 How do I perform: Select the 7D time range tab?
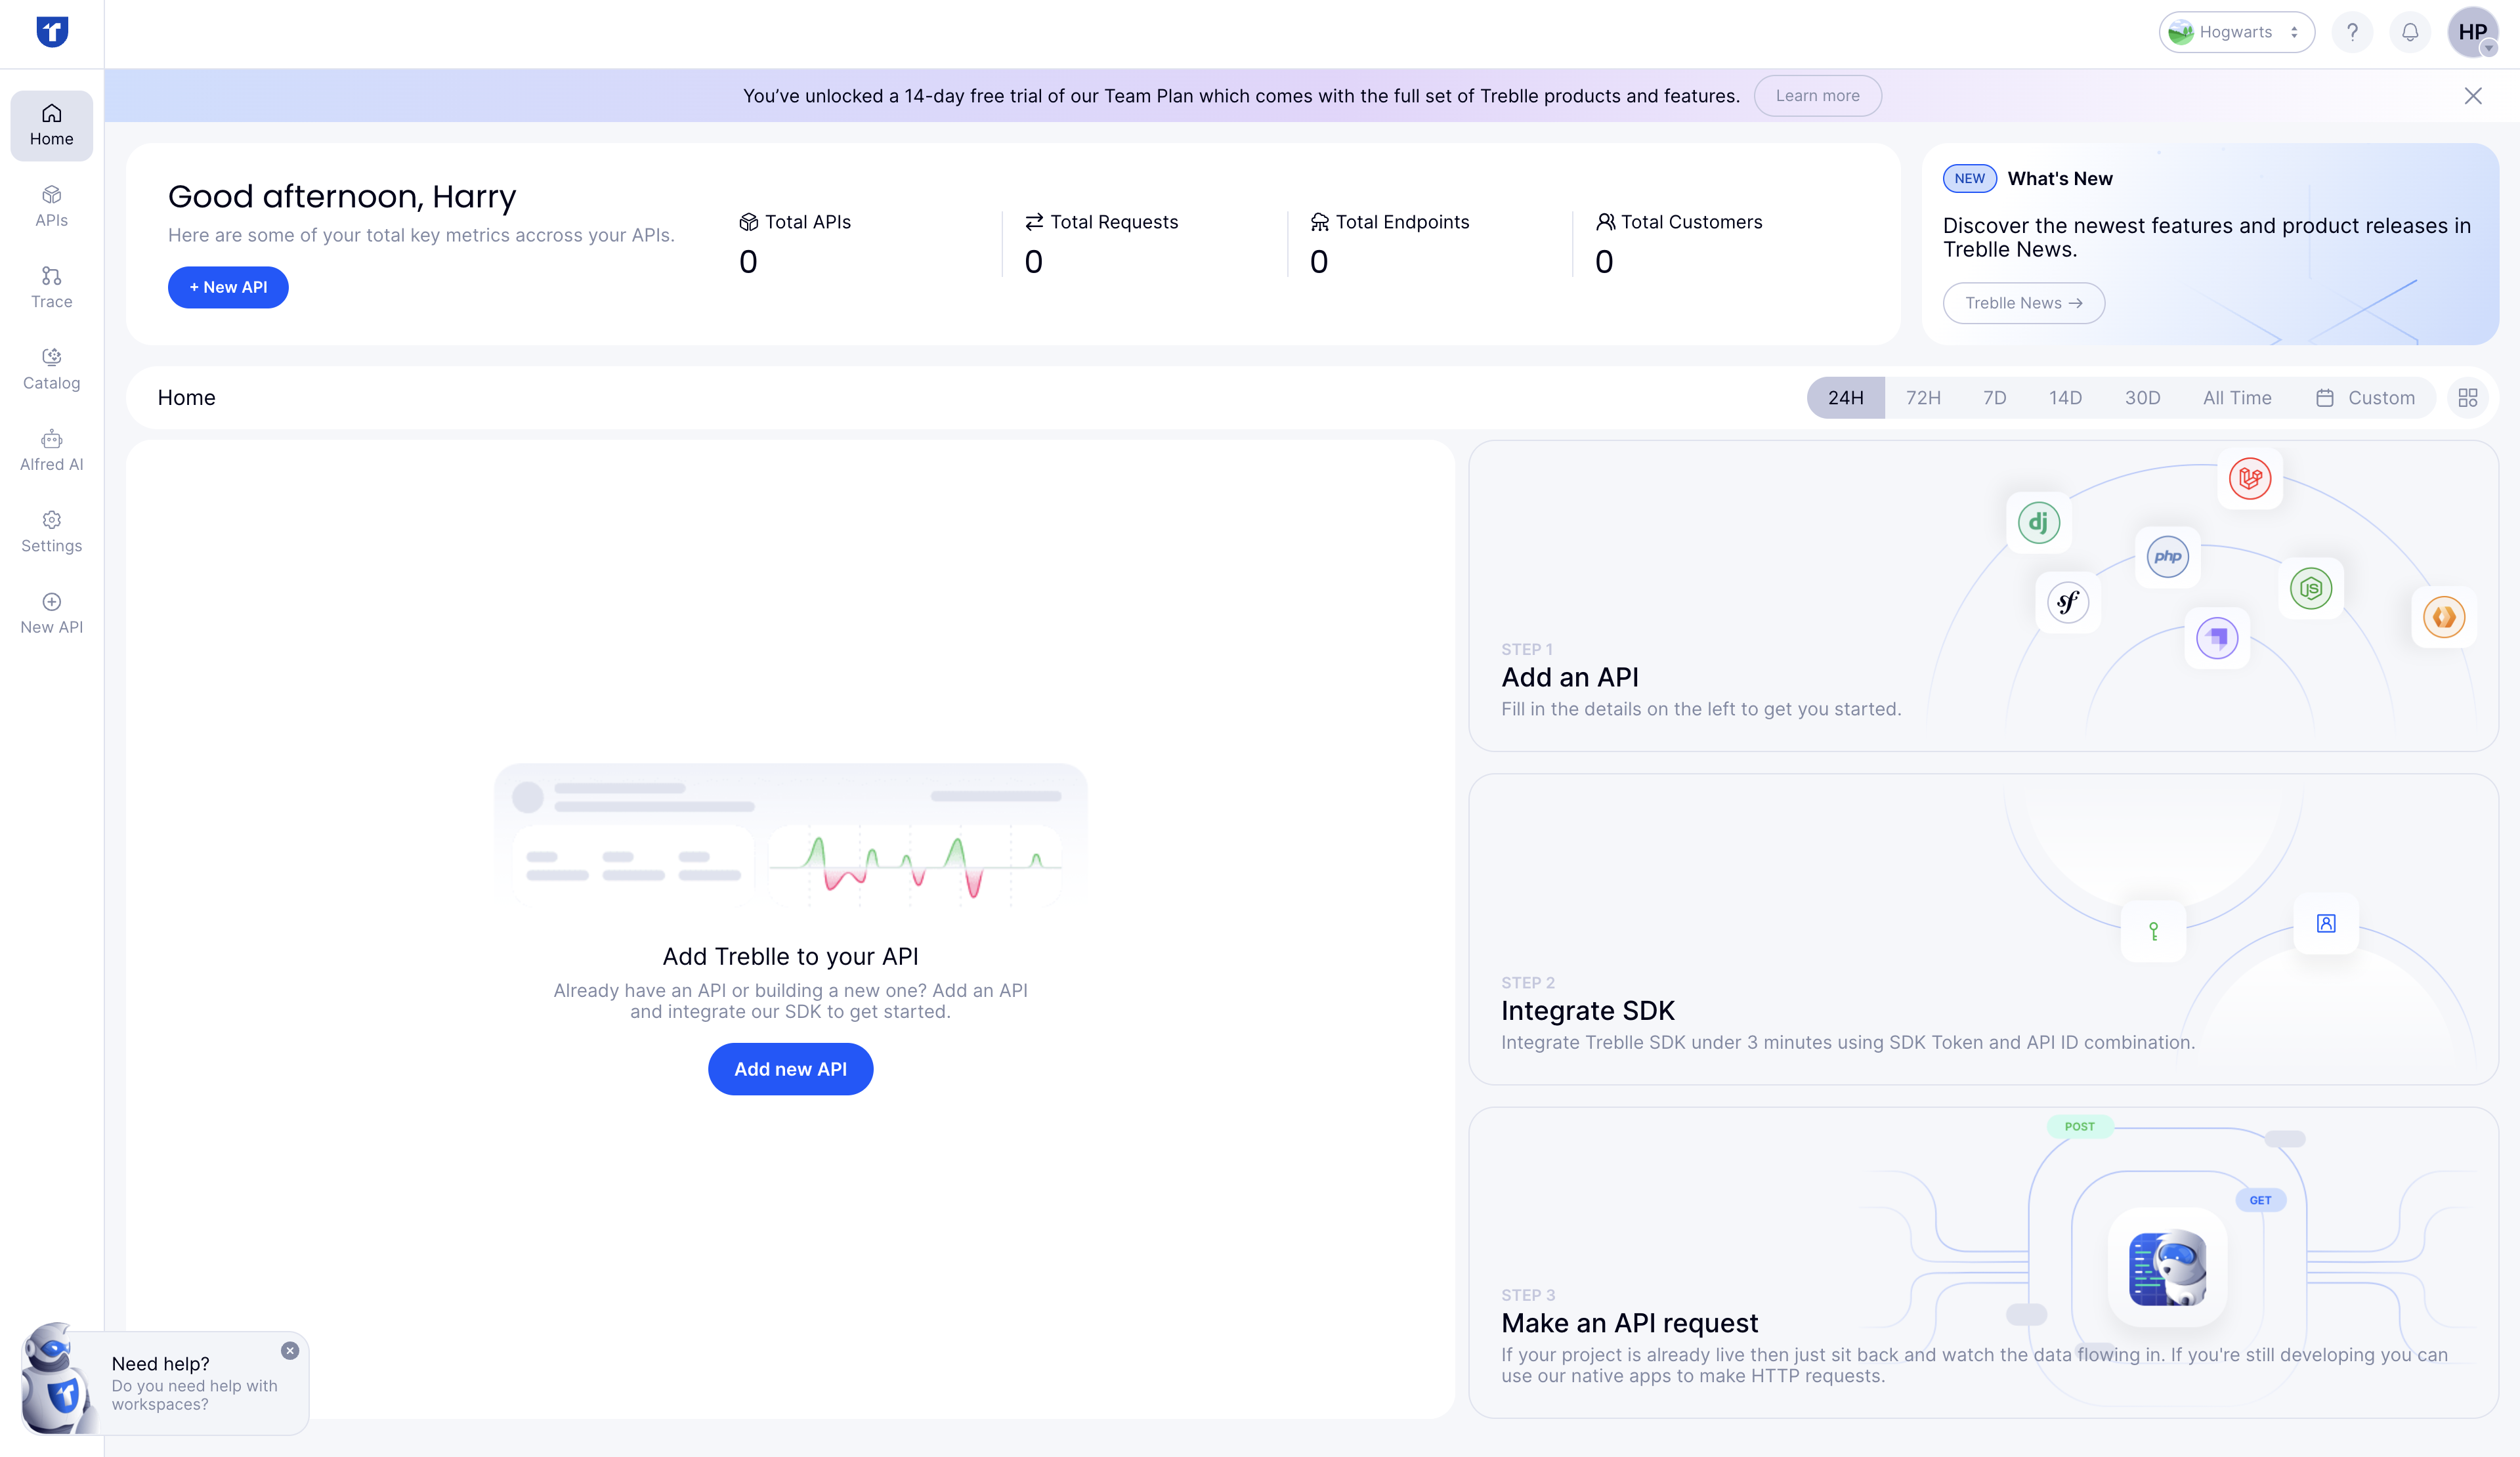click(1994, 398)
